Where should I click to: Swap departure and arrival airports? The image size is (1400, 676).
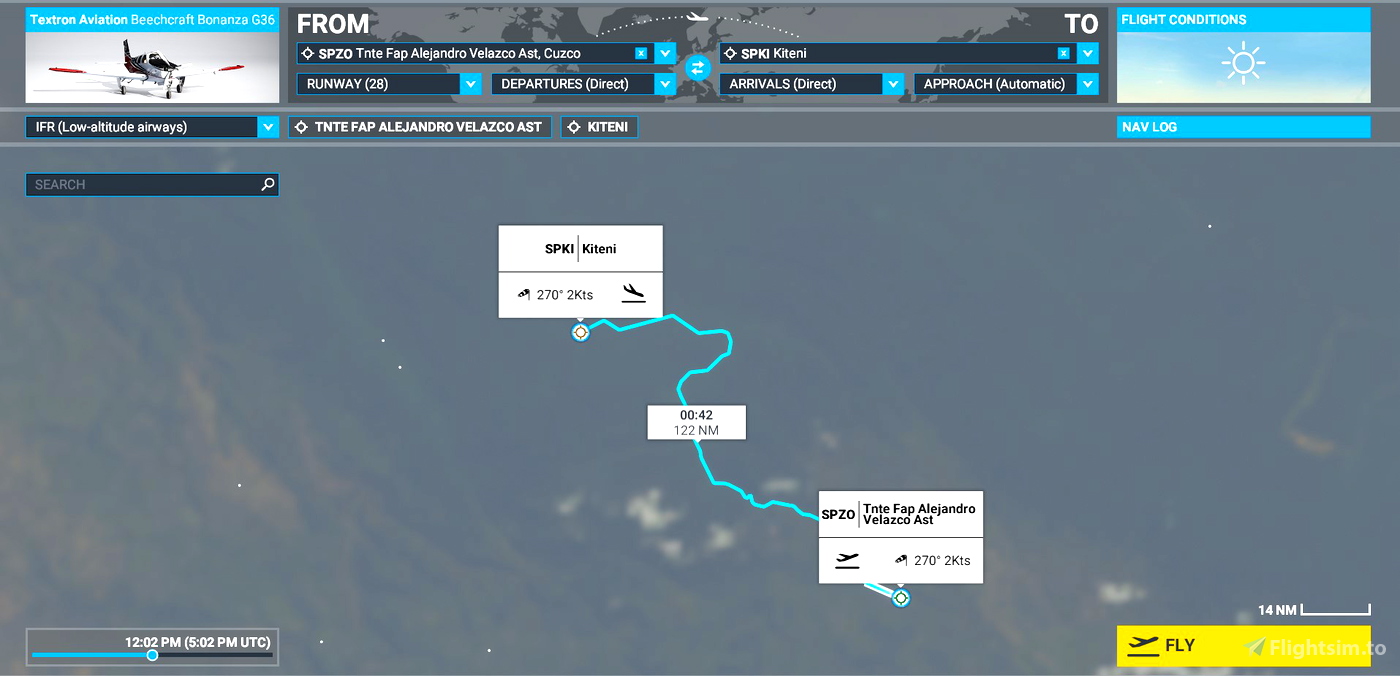pos(697,68)
